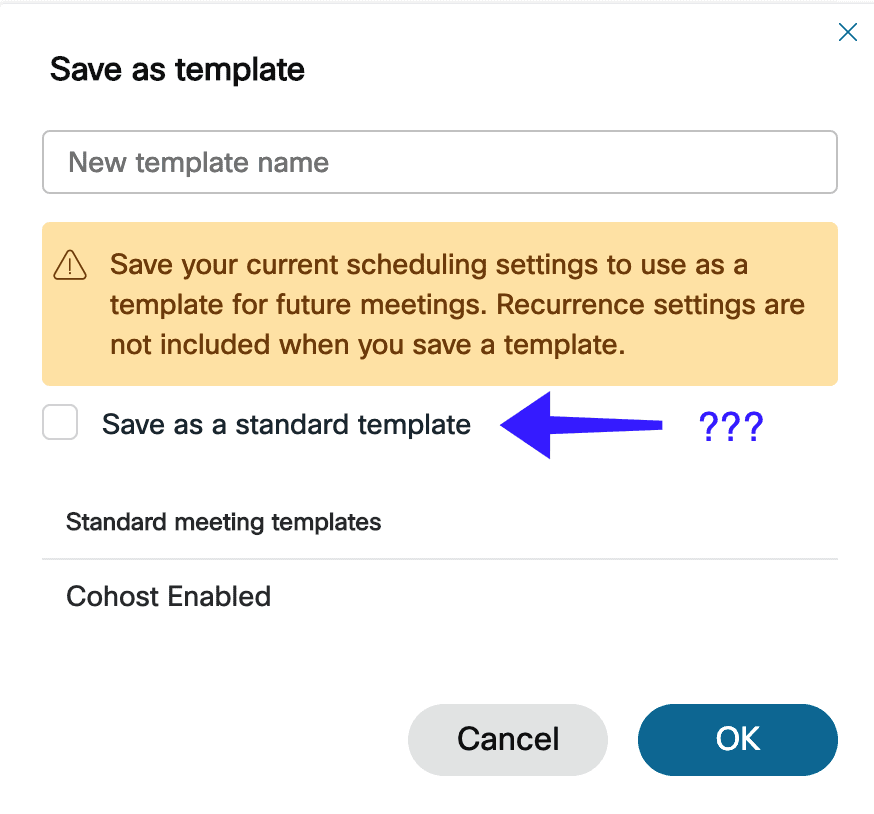Image resolution: width=874 pixels, height=814 pixels.
Task: Focus the New template name field
Action: click(x=440, y=162)
